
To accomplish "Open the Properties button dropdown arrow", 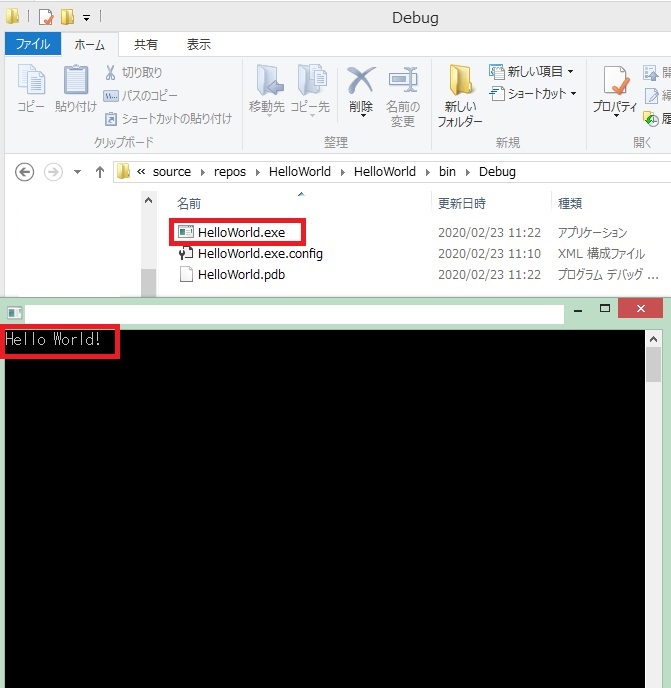I will click(x=616, y=116).
